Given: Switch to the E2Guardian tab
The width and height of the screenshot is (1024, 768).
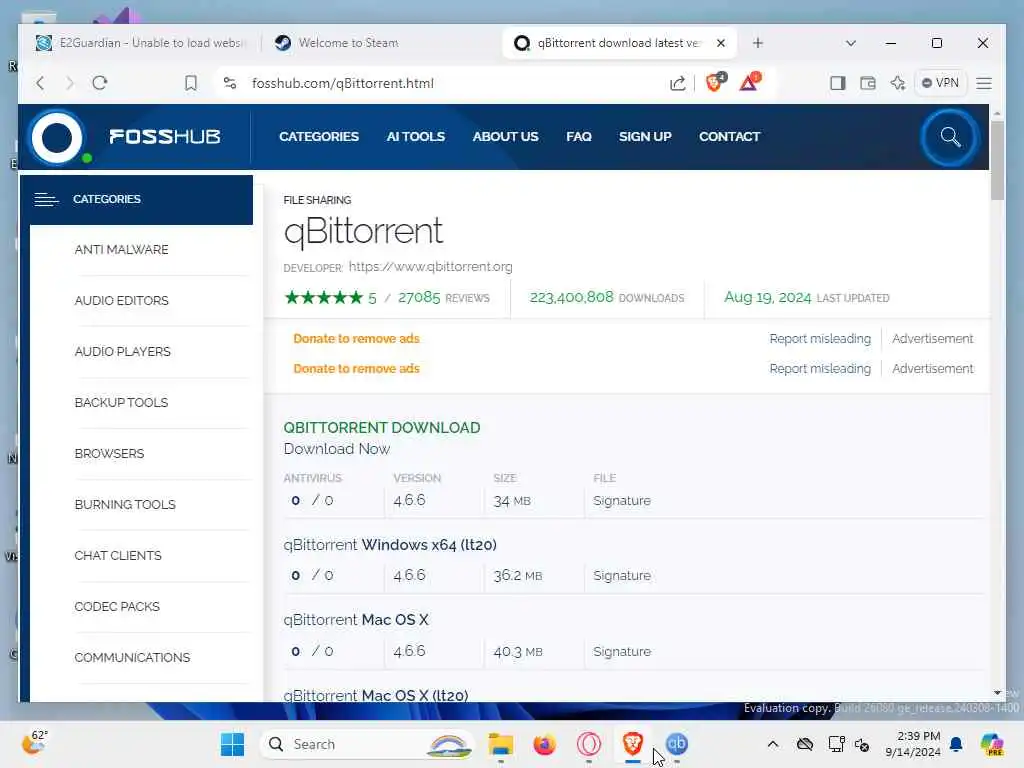Looking at the screenshot, I should [x=141, y=43].
